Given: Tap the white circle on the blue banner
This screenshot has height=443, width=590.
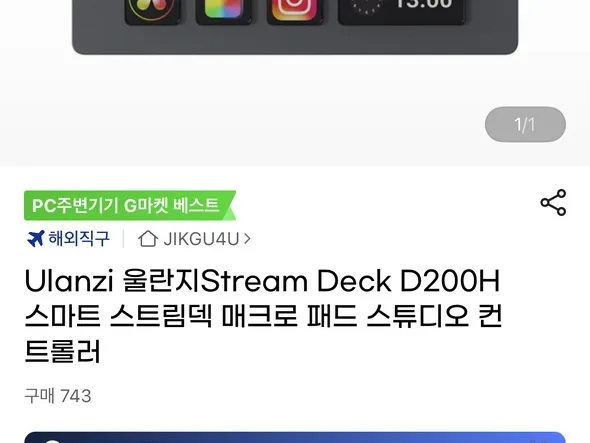Looking at the screenshot, I should point(53,441).
